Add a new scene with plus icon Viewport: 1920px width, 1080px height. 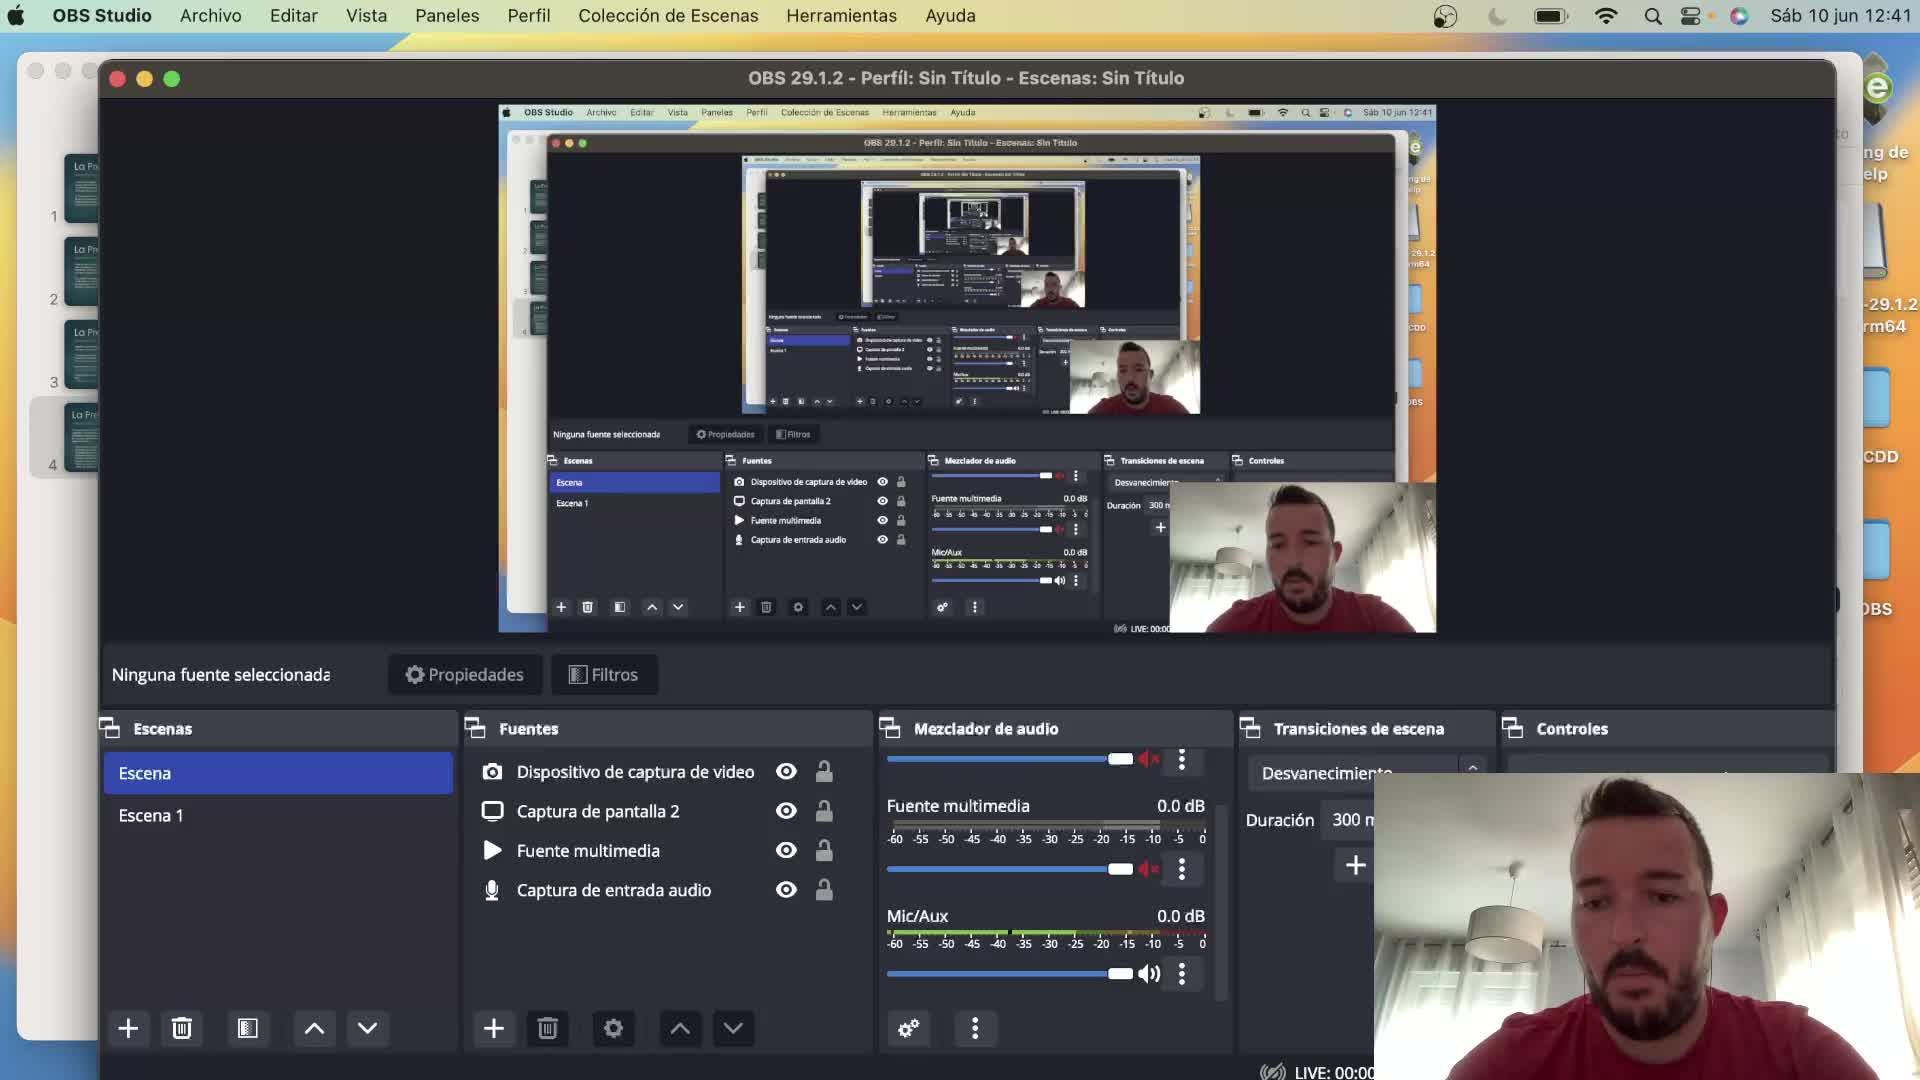click(x=128, y=1028)
